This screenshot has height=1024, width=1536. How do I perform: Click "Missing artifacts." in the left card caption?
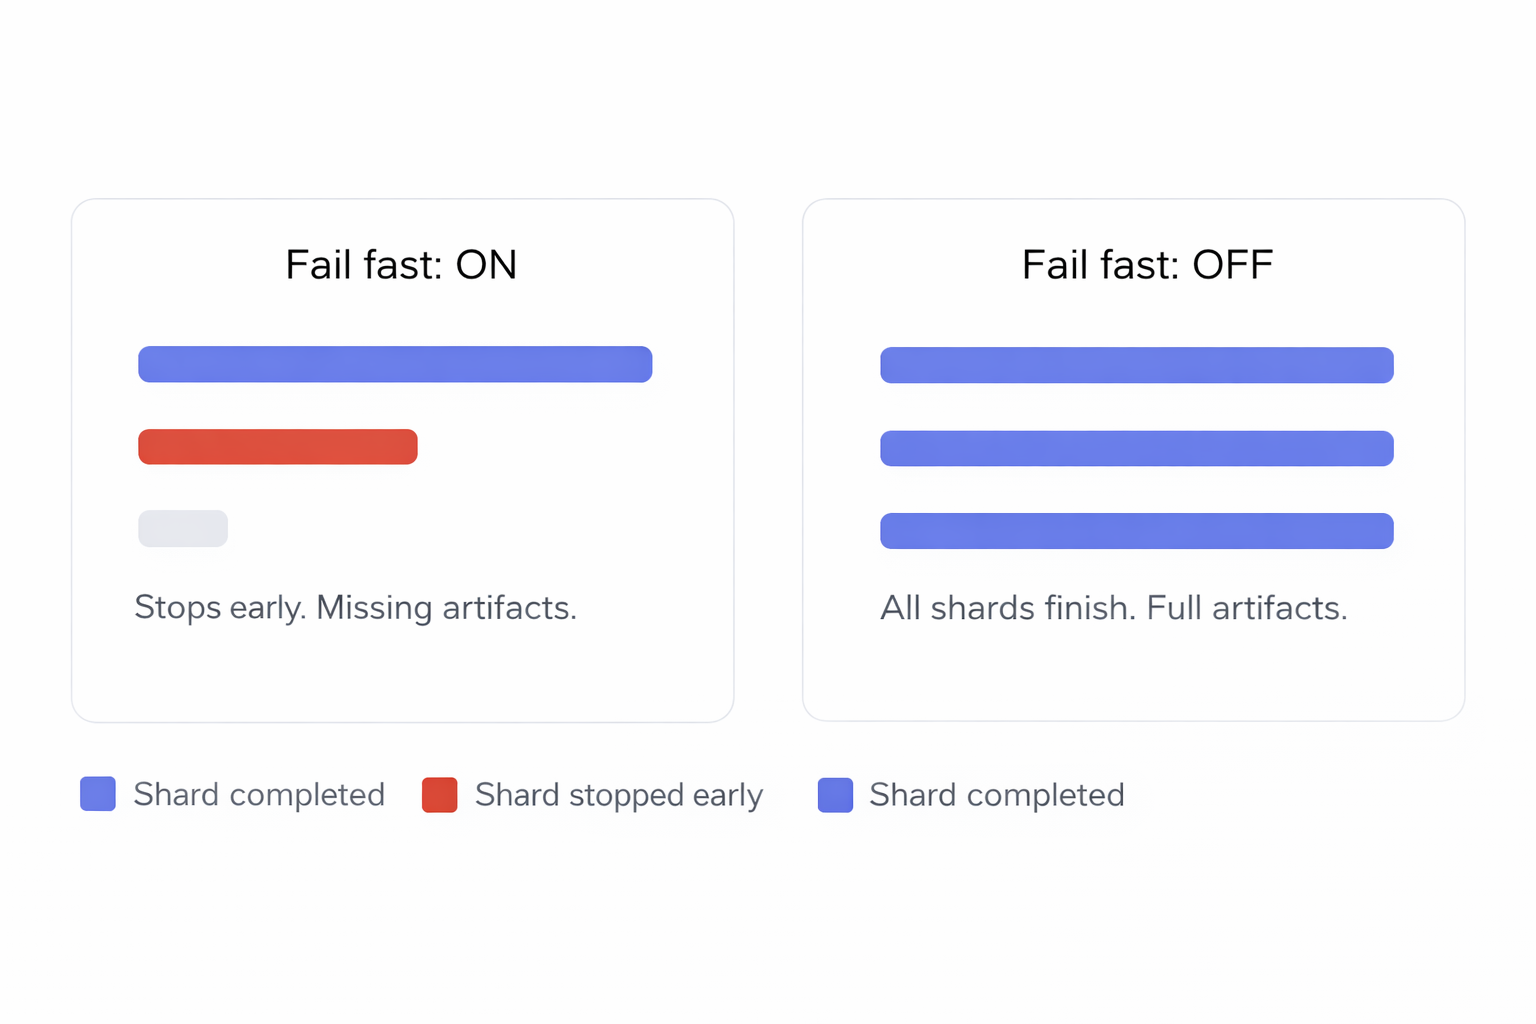pyautogui.click(x=446, y=607)
